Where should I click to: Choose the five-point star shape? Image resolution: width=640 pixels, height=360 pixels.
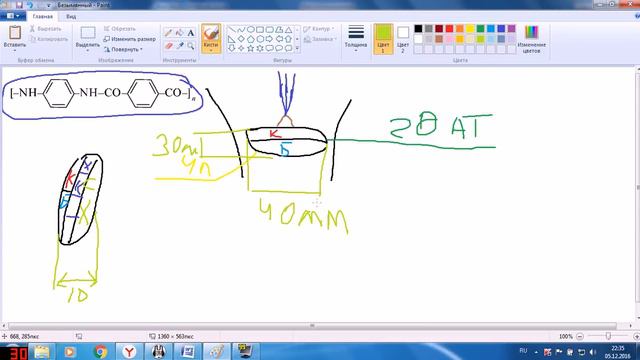coord(251,48)
